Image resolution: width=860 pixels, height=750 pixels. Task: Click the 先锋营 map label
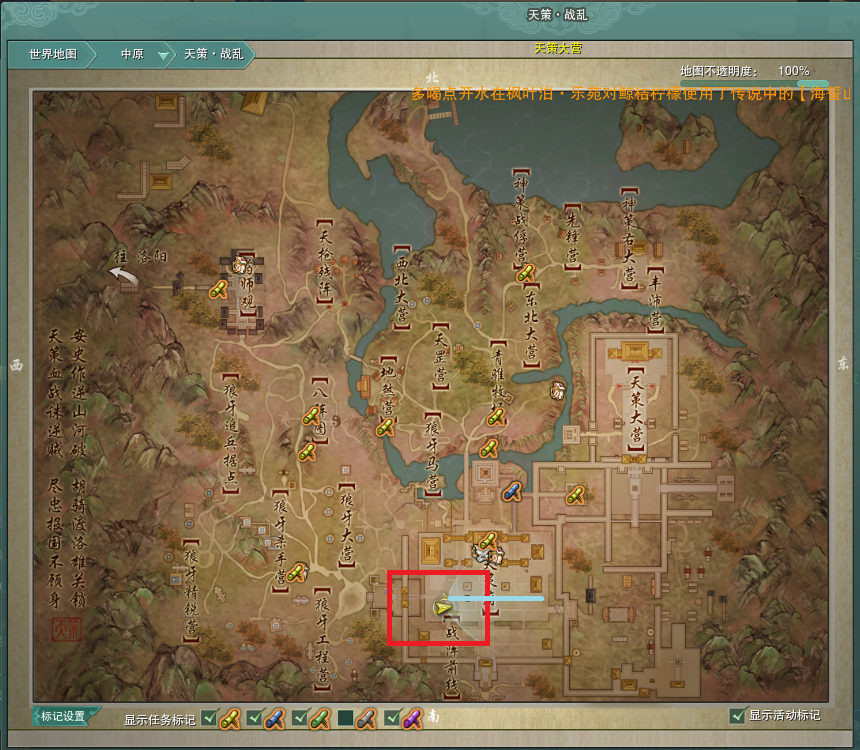tap(572, 237)
